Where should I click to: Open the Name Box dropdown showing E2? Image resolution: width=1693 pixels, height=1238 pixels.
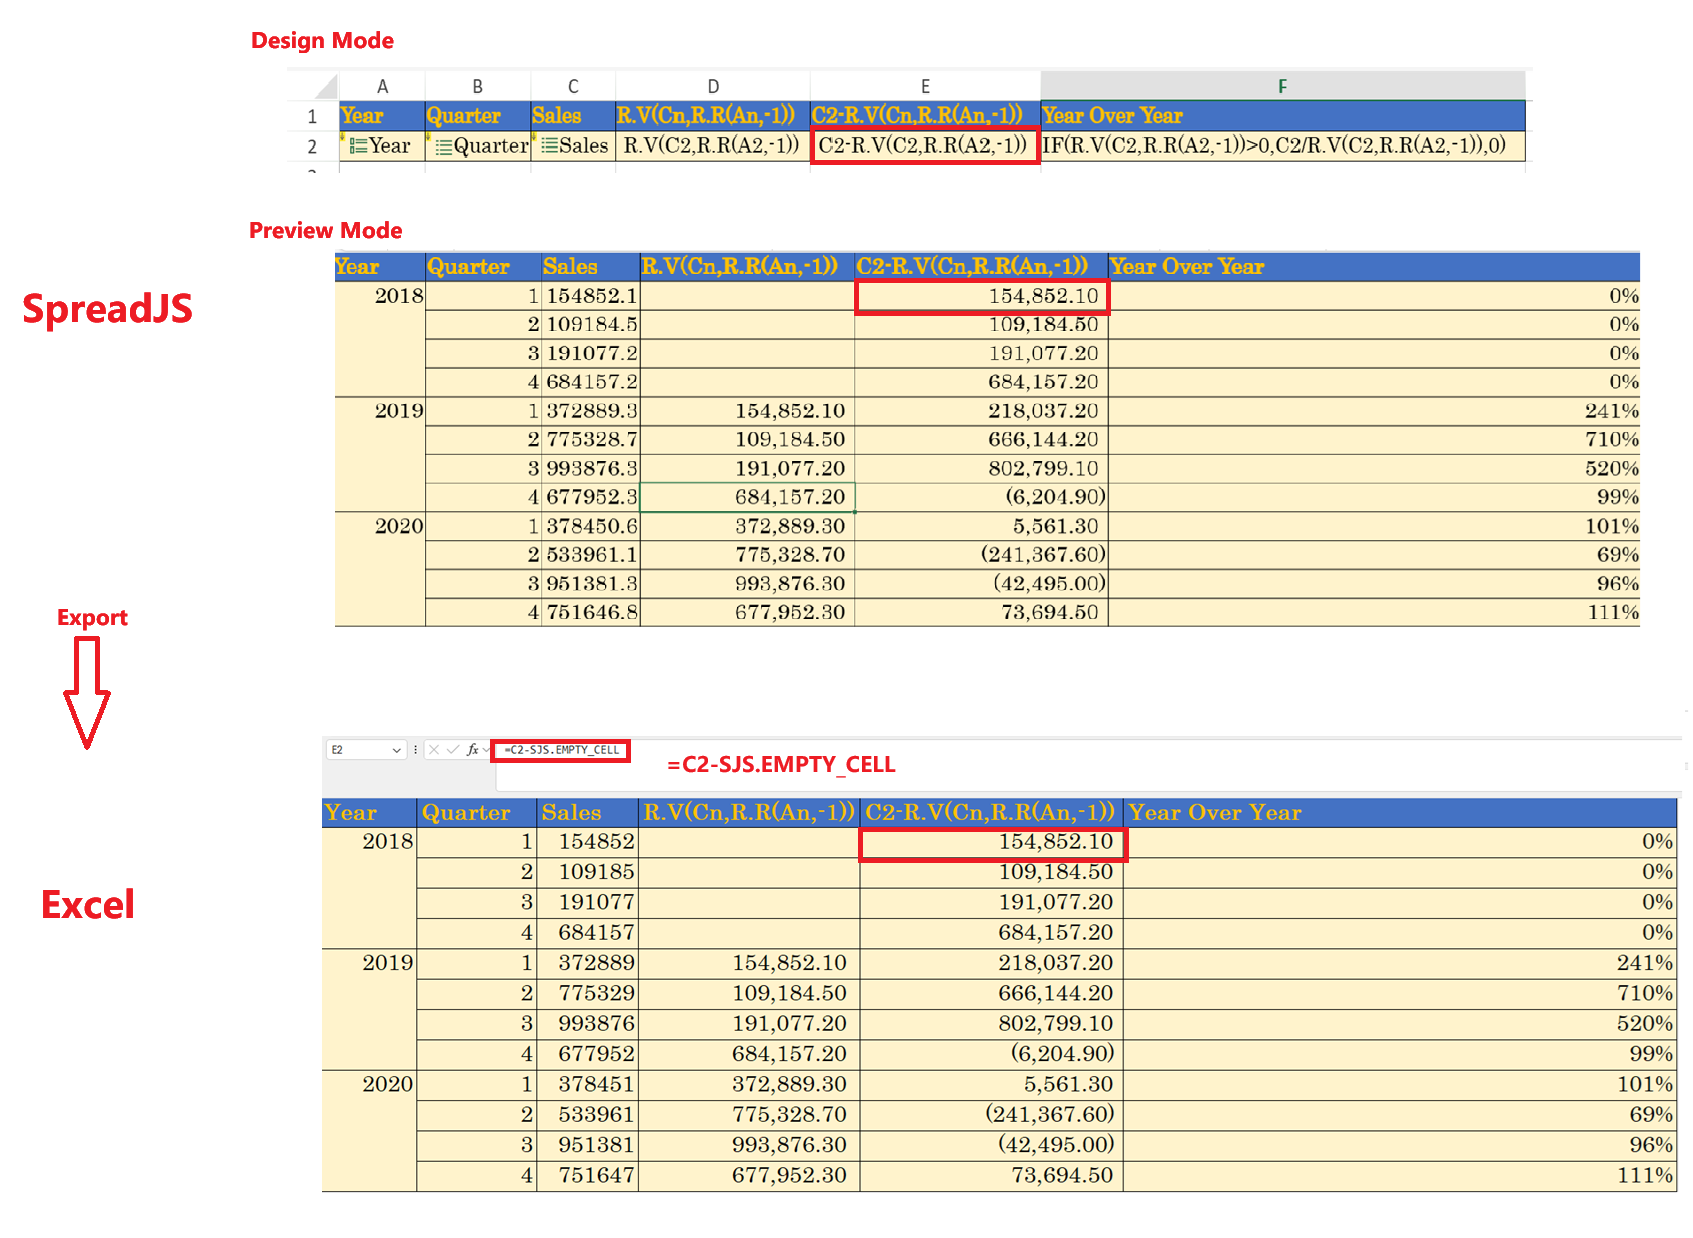pos(397,750)
